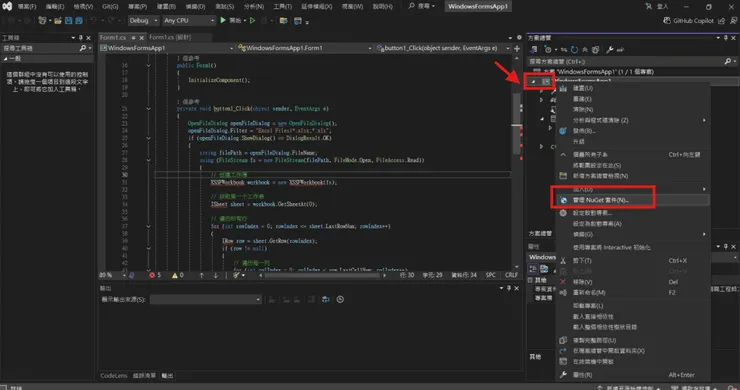This screenshot has height=390, width=740.
Task: Click the categorized view icon in Properties panel
Action: tap(533, 269)
